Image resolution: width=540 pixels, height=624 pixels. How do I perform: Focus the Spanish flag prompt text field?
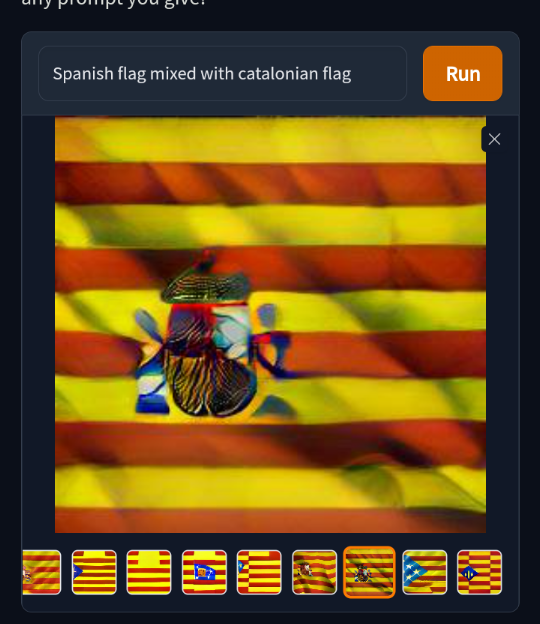(x=222, y=74)
